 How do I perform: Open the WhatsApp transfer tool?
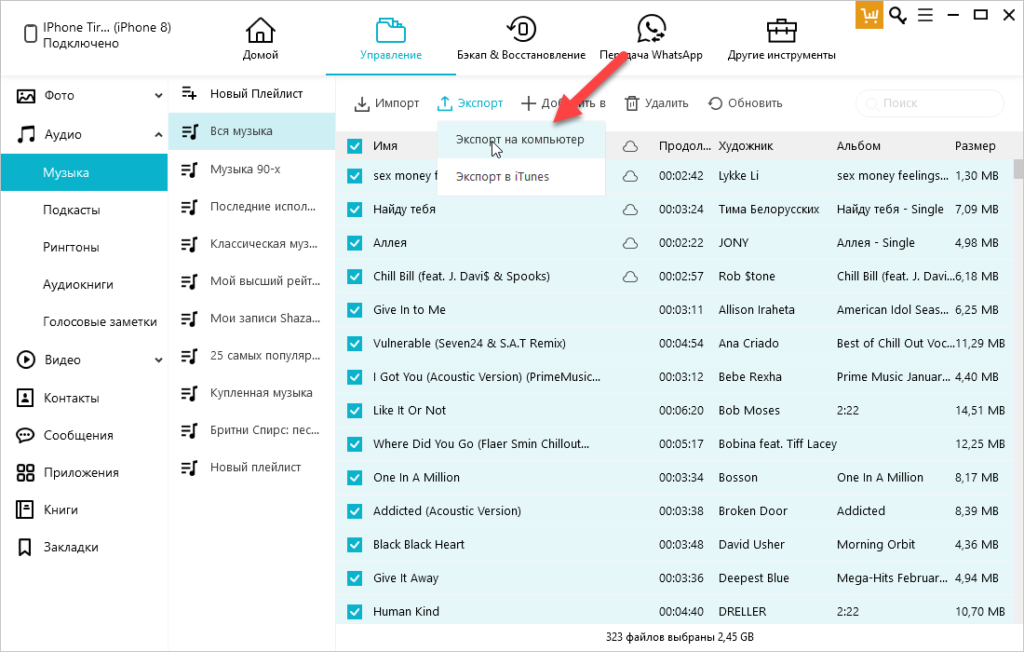(651, 31)
